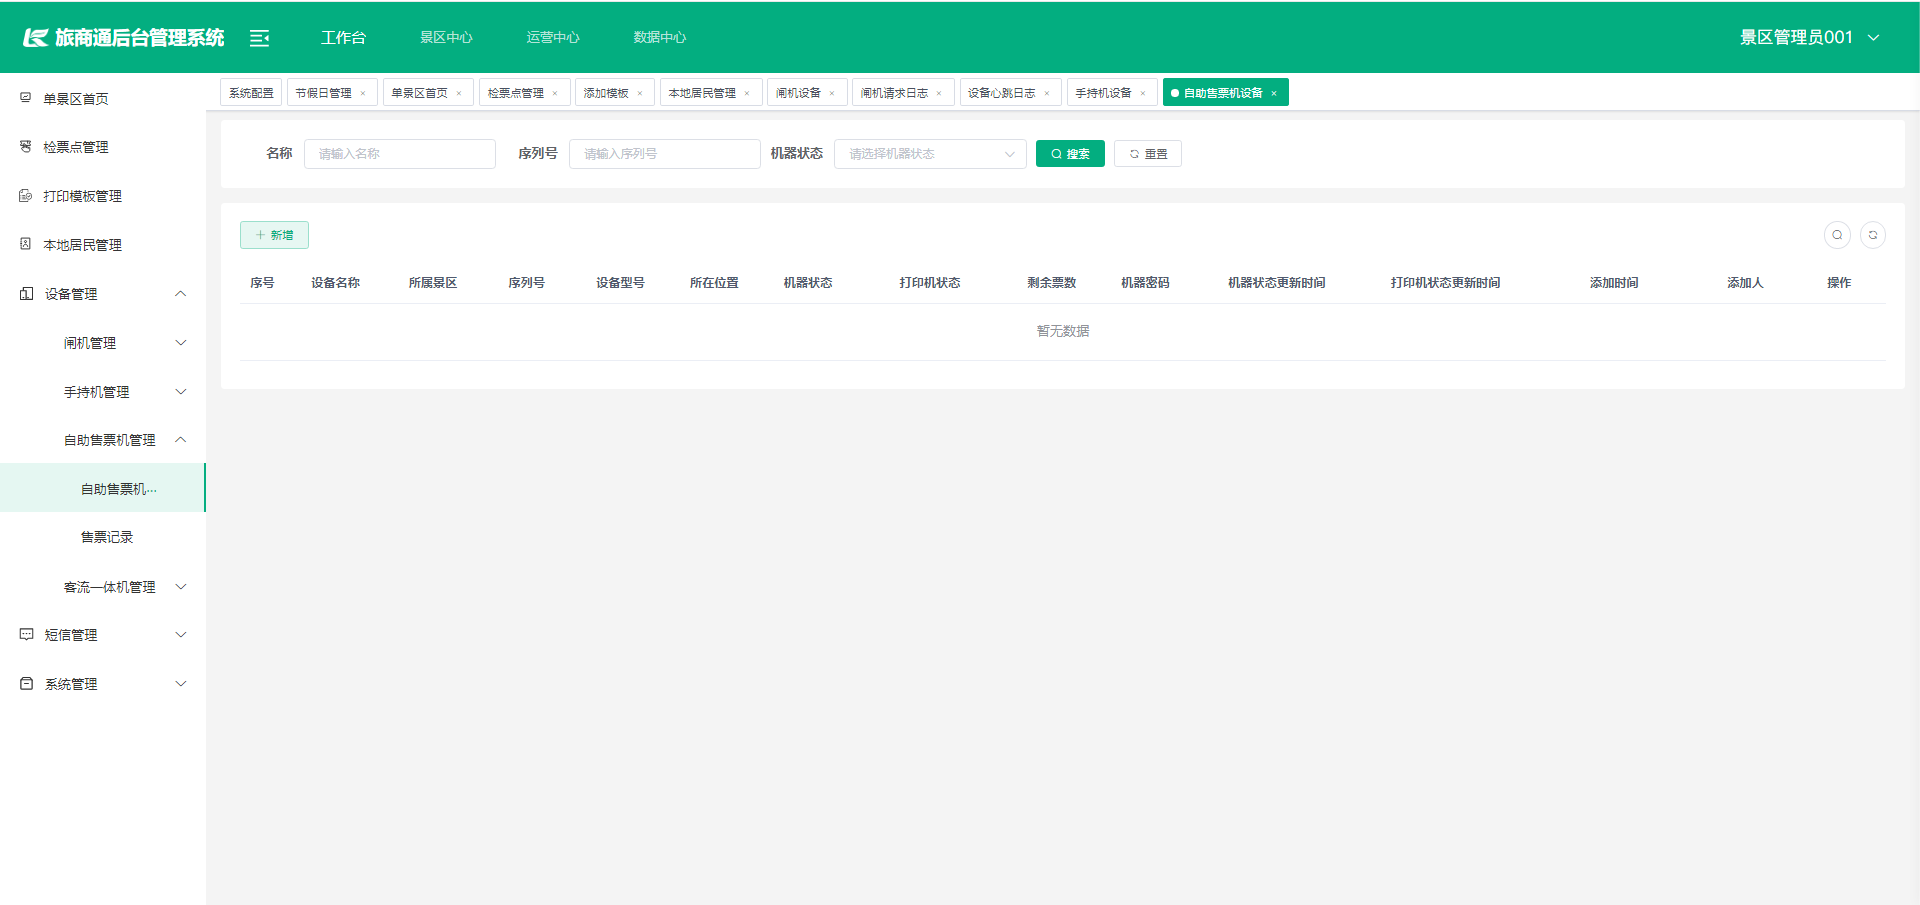1920x905 pixels.
Task: Focus the 序列号 input field
Action: click(x=665, y=154)
